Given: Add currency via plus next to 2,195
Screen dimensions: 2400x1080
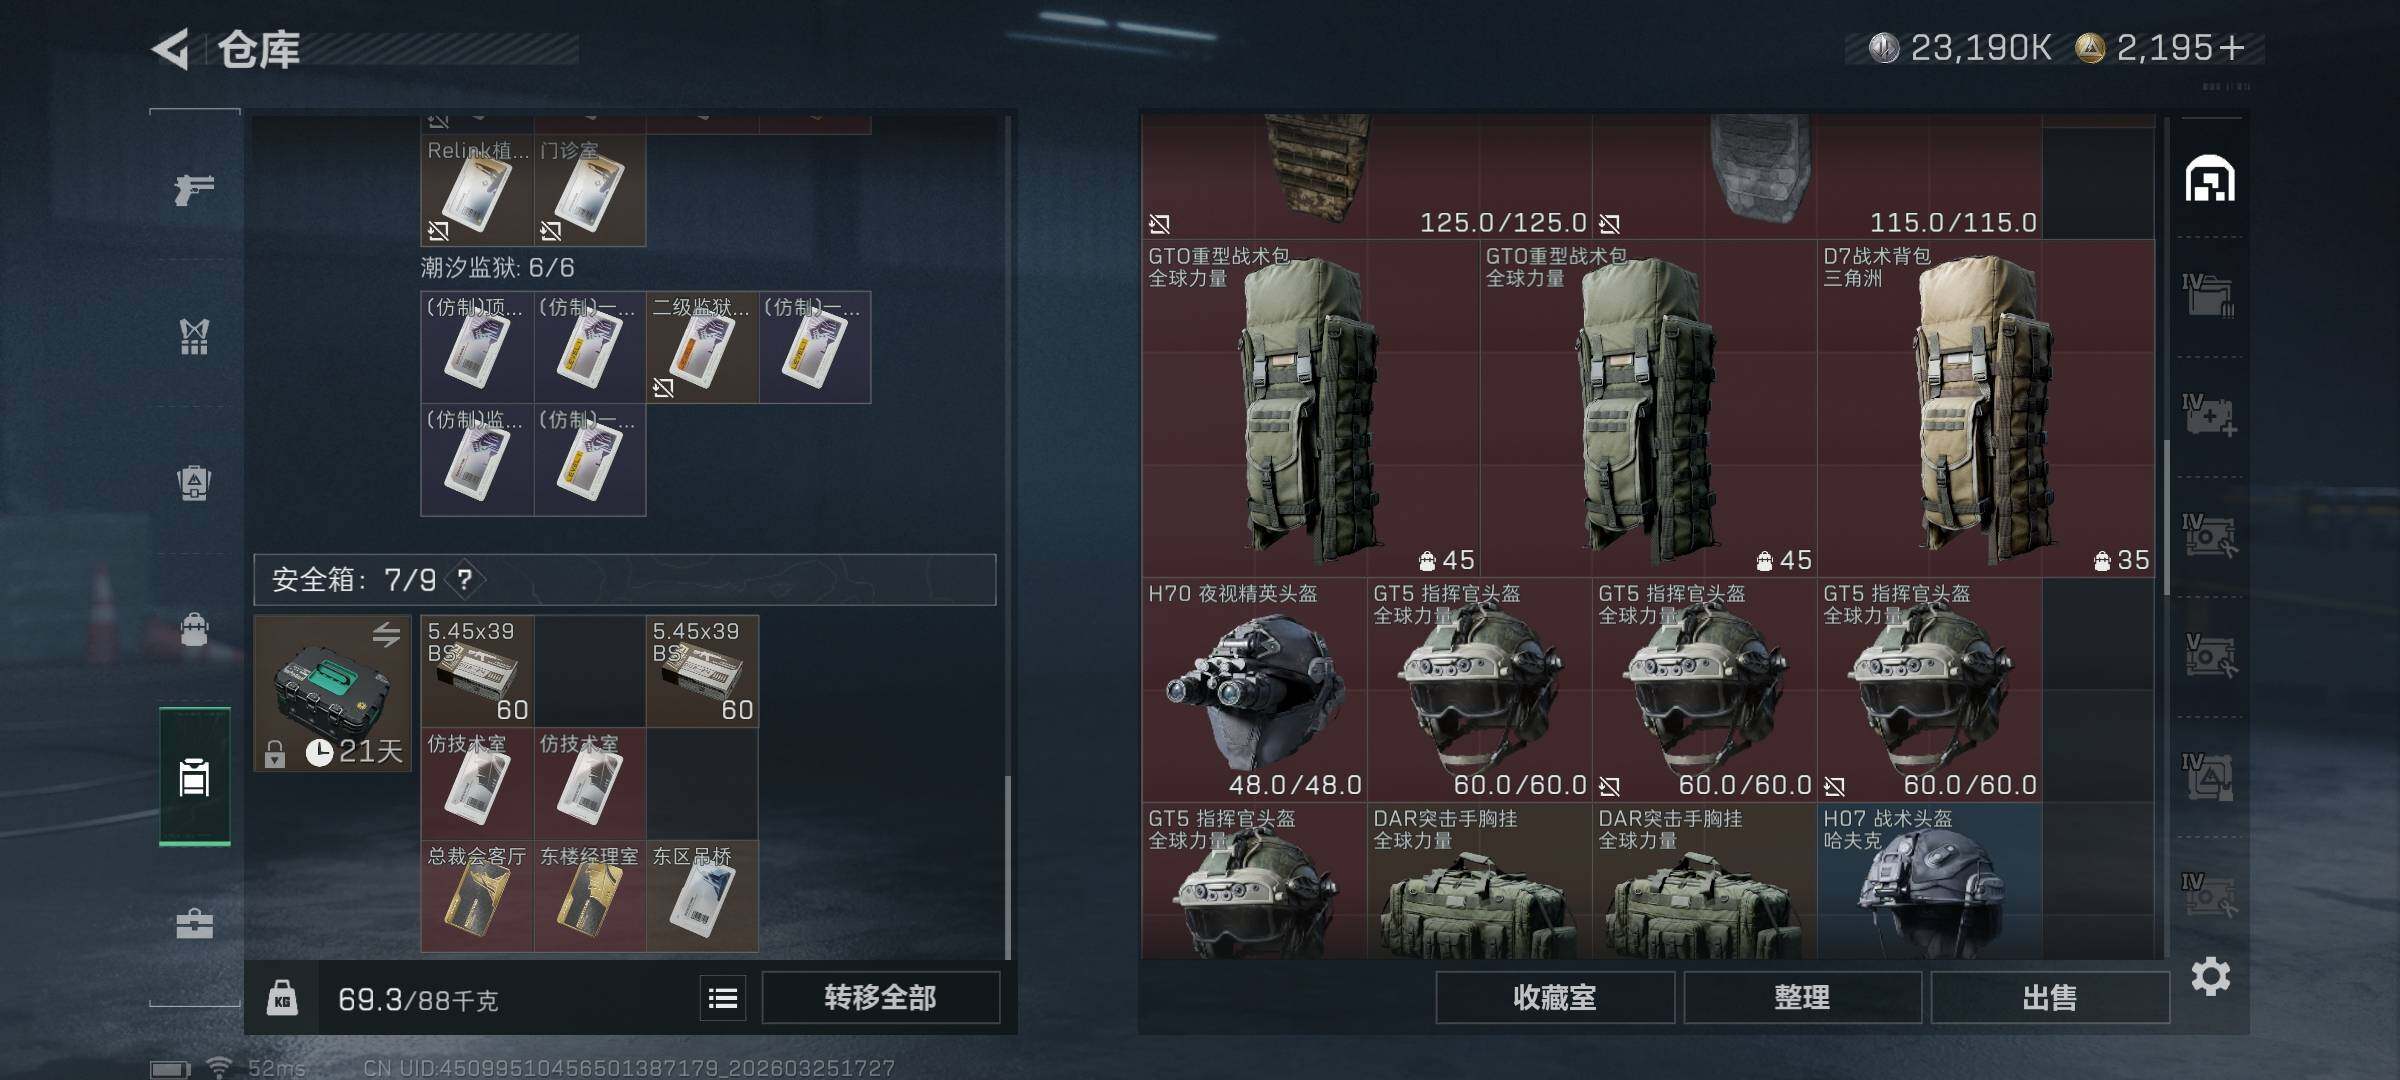Looking at the screenshot, I should click(2232, 47).
